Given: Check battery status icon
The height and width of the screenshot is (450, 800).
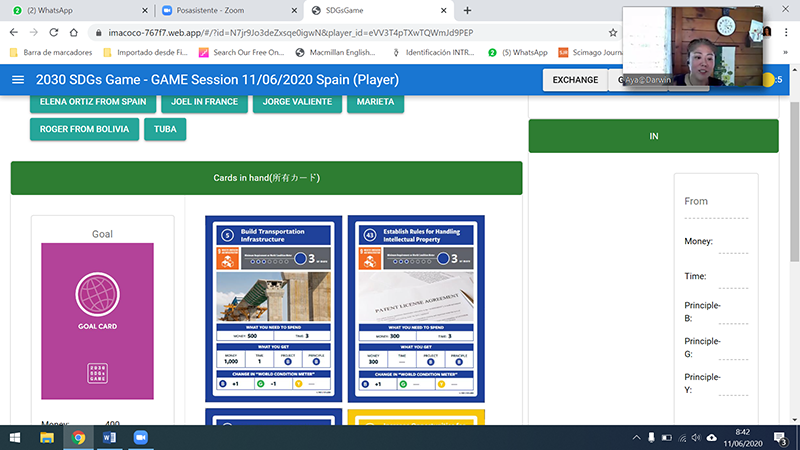Looking at the screenshot, I should tap(666, 438).
